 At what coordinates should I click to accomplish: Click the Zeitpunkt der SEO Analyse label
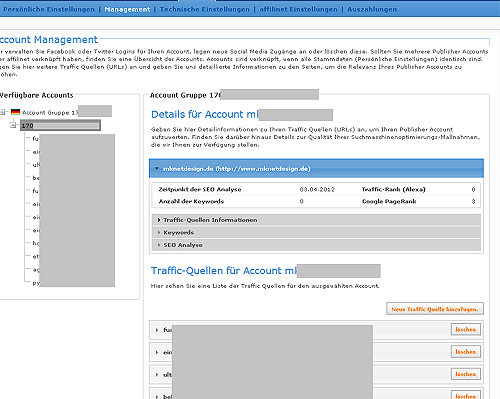coord(200,189)
